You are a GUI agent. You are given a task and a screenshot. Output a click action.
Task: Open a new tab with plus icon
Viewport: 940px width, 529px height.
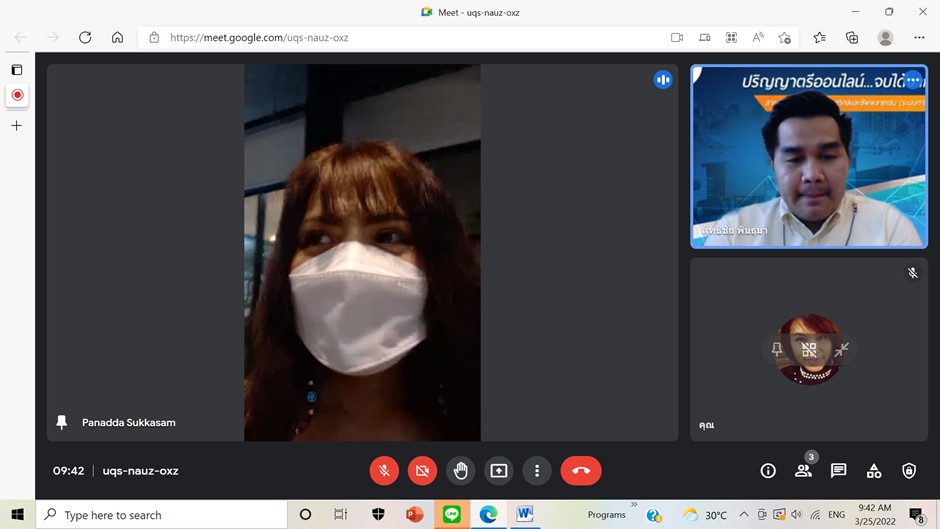pos(16,126)
